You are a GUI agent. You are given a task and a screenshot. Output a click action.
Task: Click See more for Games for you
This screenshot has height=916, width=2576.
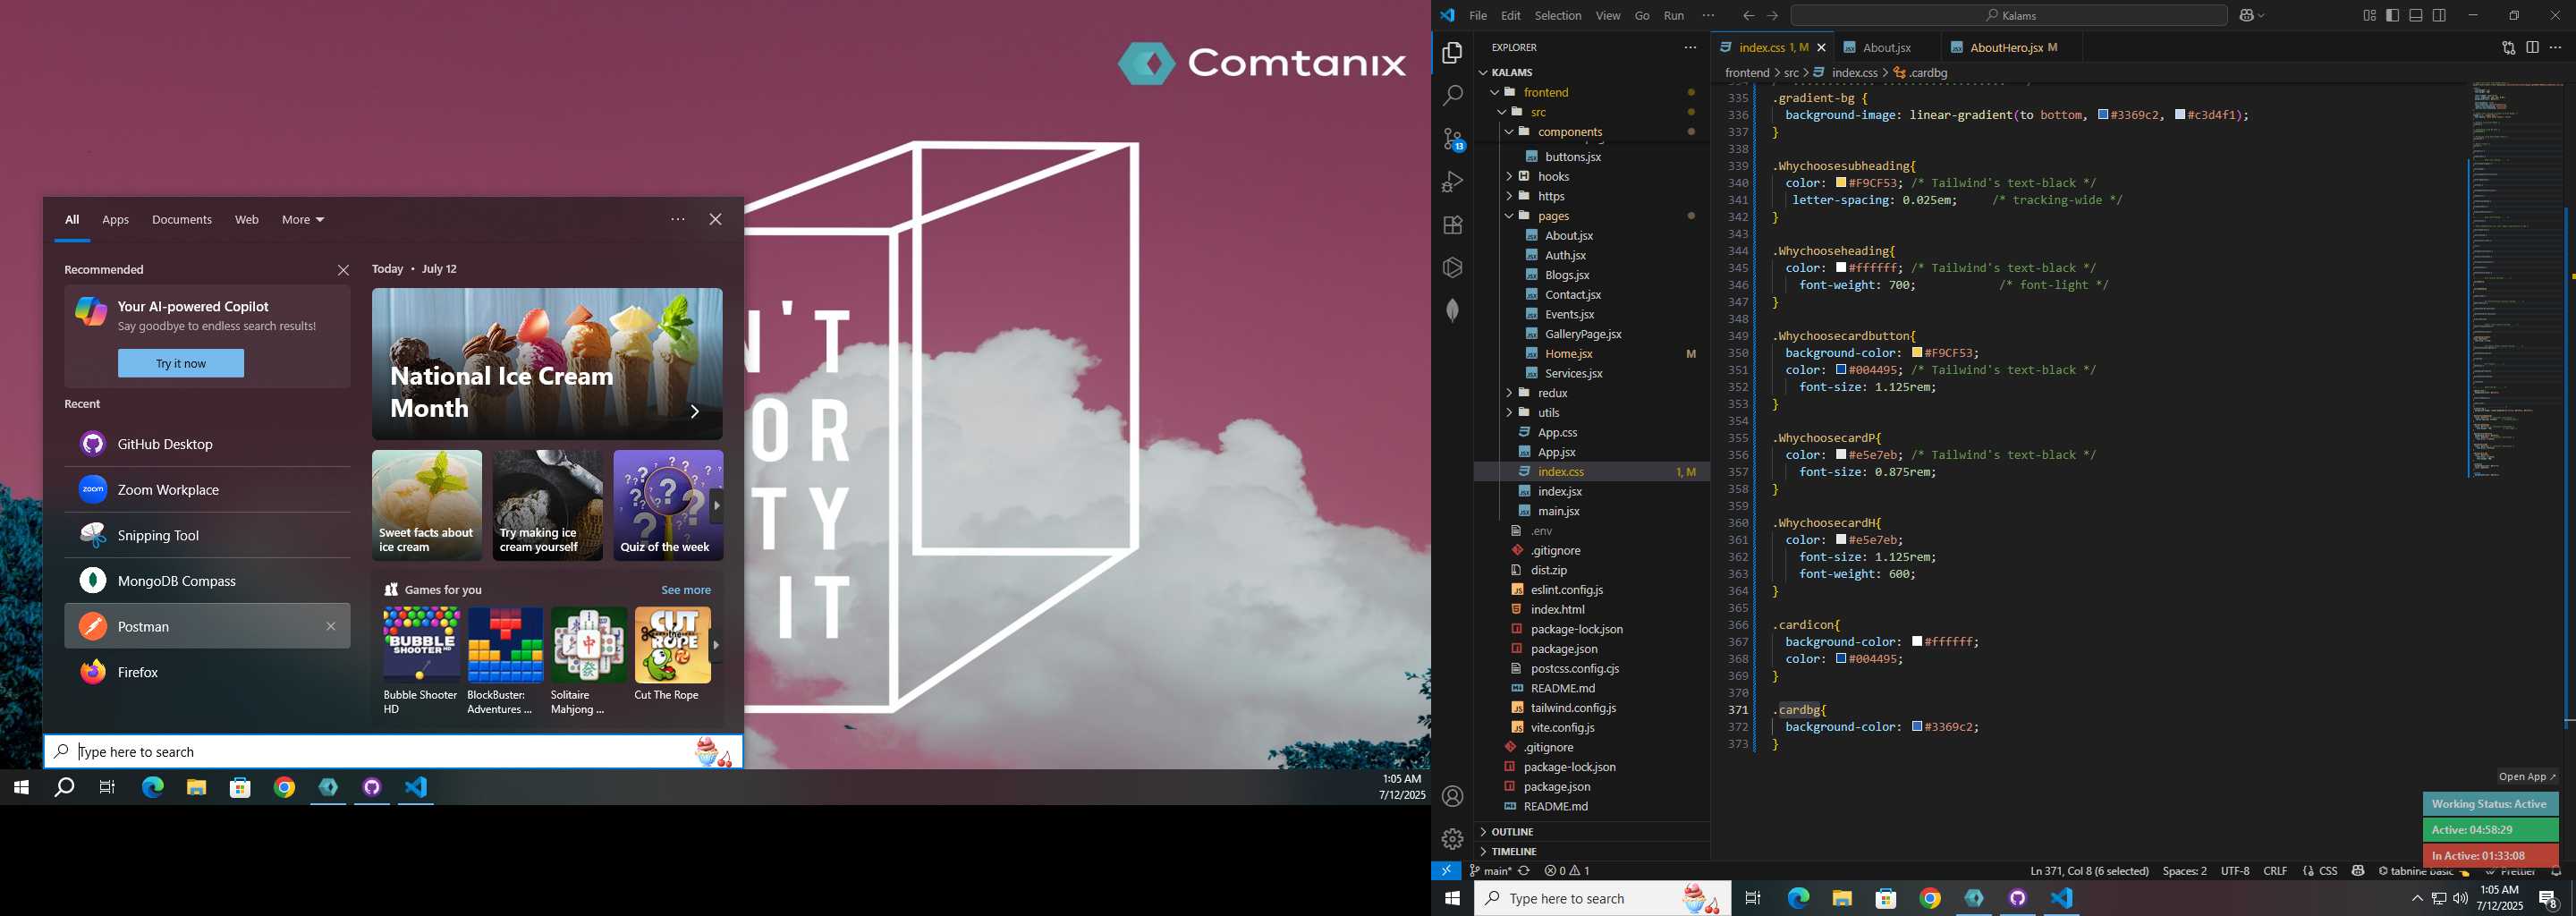coord(686,590)
